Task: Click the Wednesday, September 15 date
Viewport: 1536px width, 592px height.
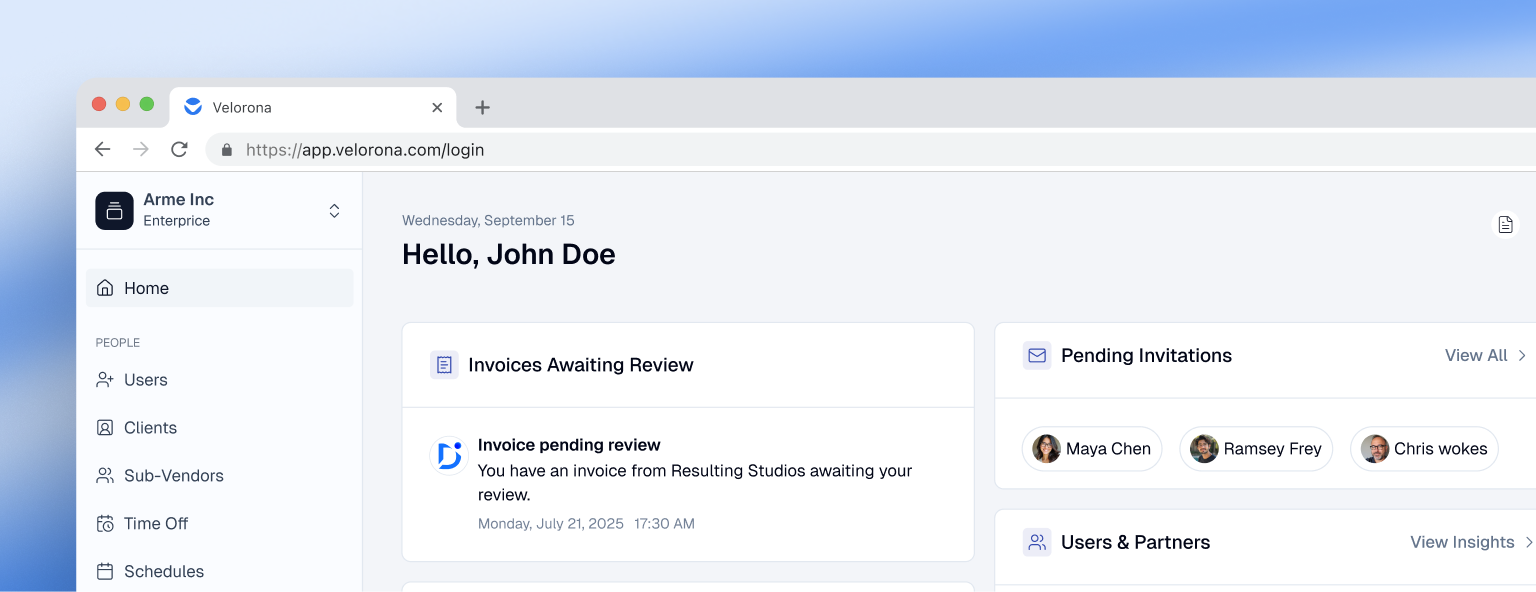Action: pos(488,221)
